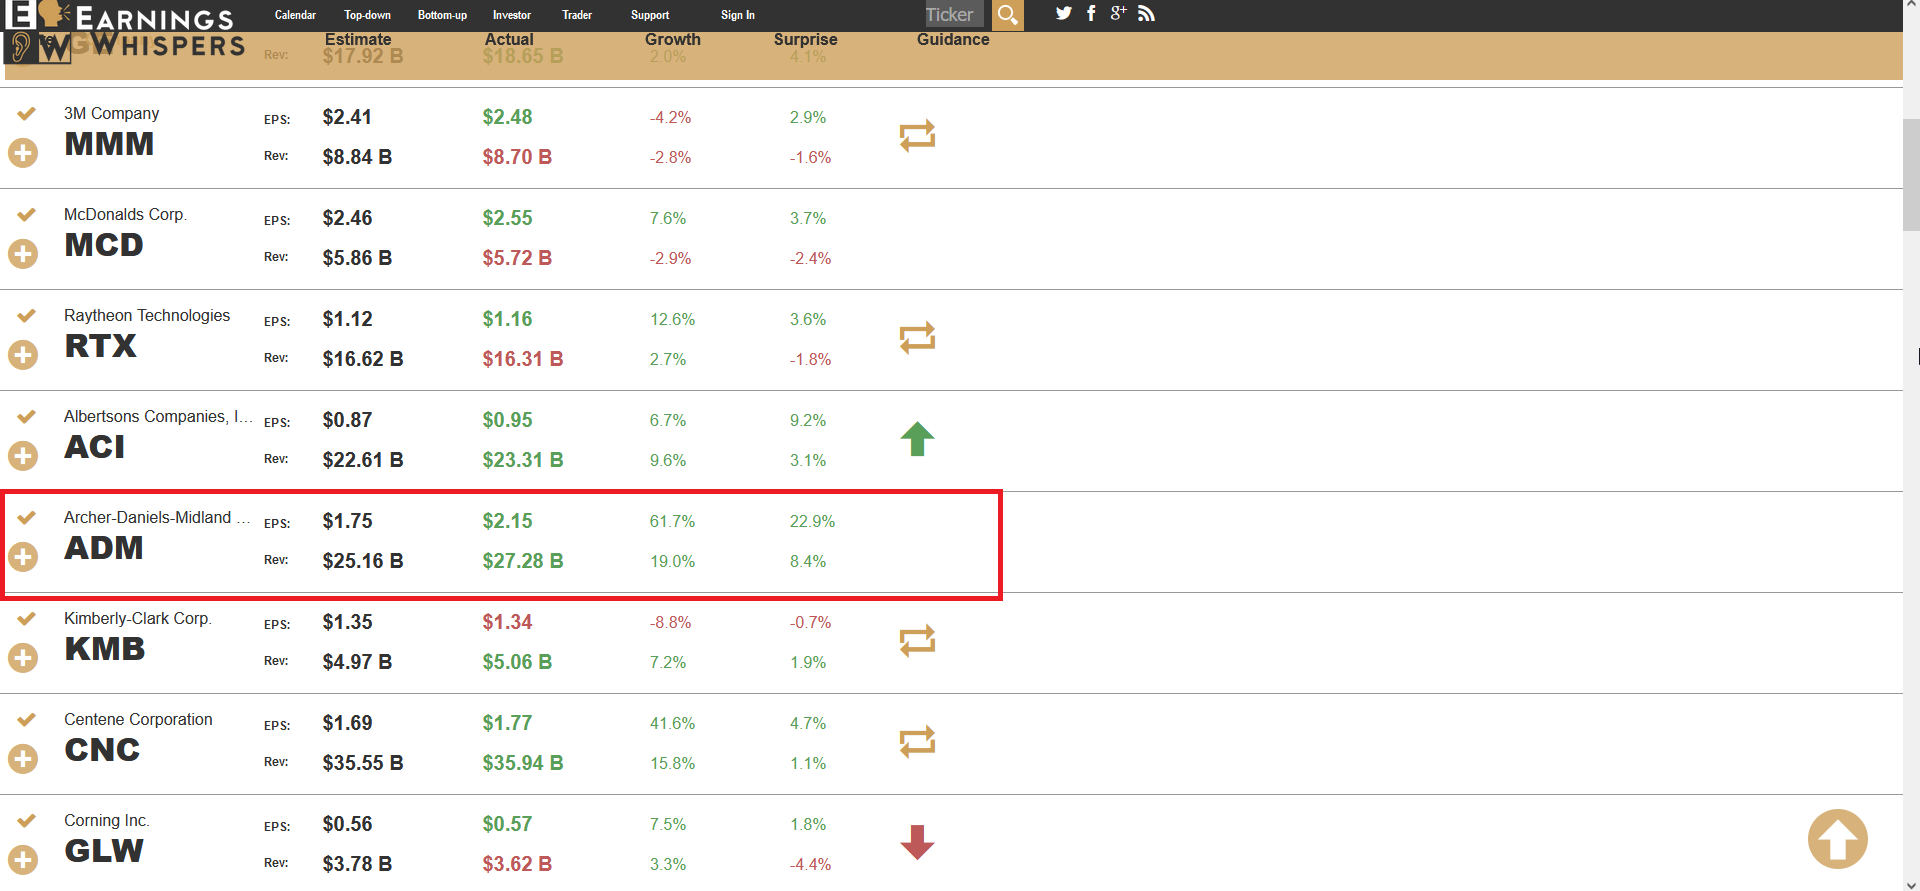1920x891 pixels.
Task: Click the guidance repeat arrows icon for MMM
Action: [x=917, y=136]
